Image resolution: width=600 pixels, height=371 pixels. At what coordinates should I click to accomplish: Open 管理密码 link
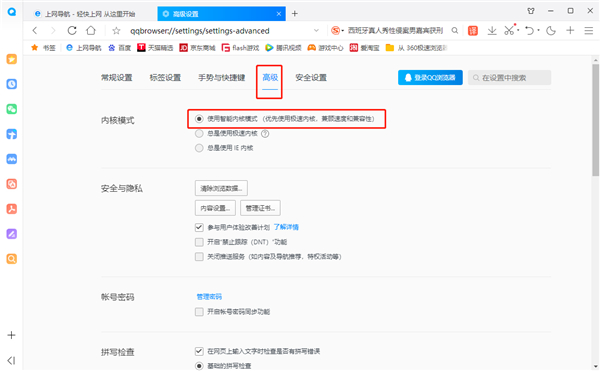209,297
